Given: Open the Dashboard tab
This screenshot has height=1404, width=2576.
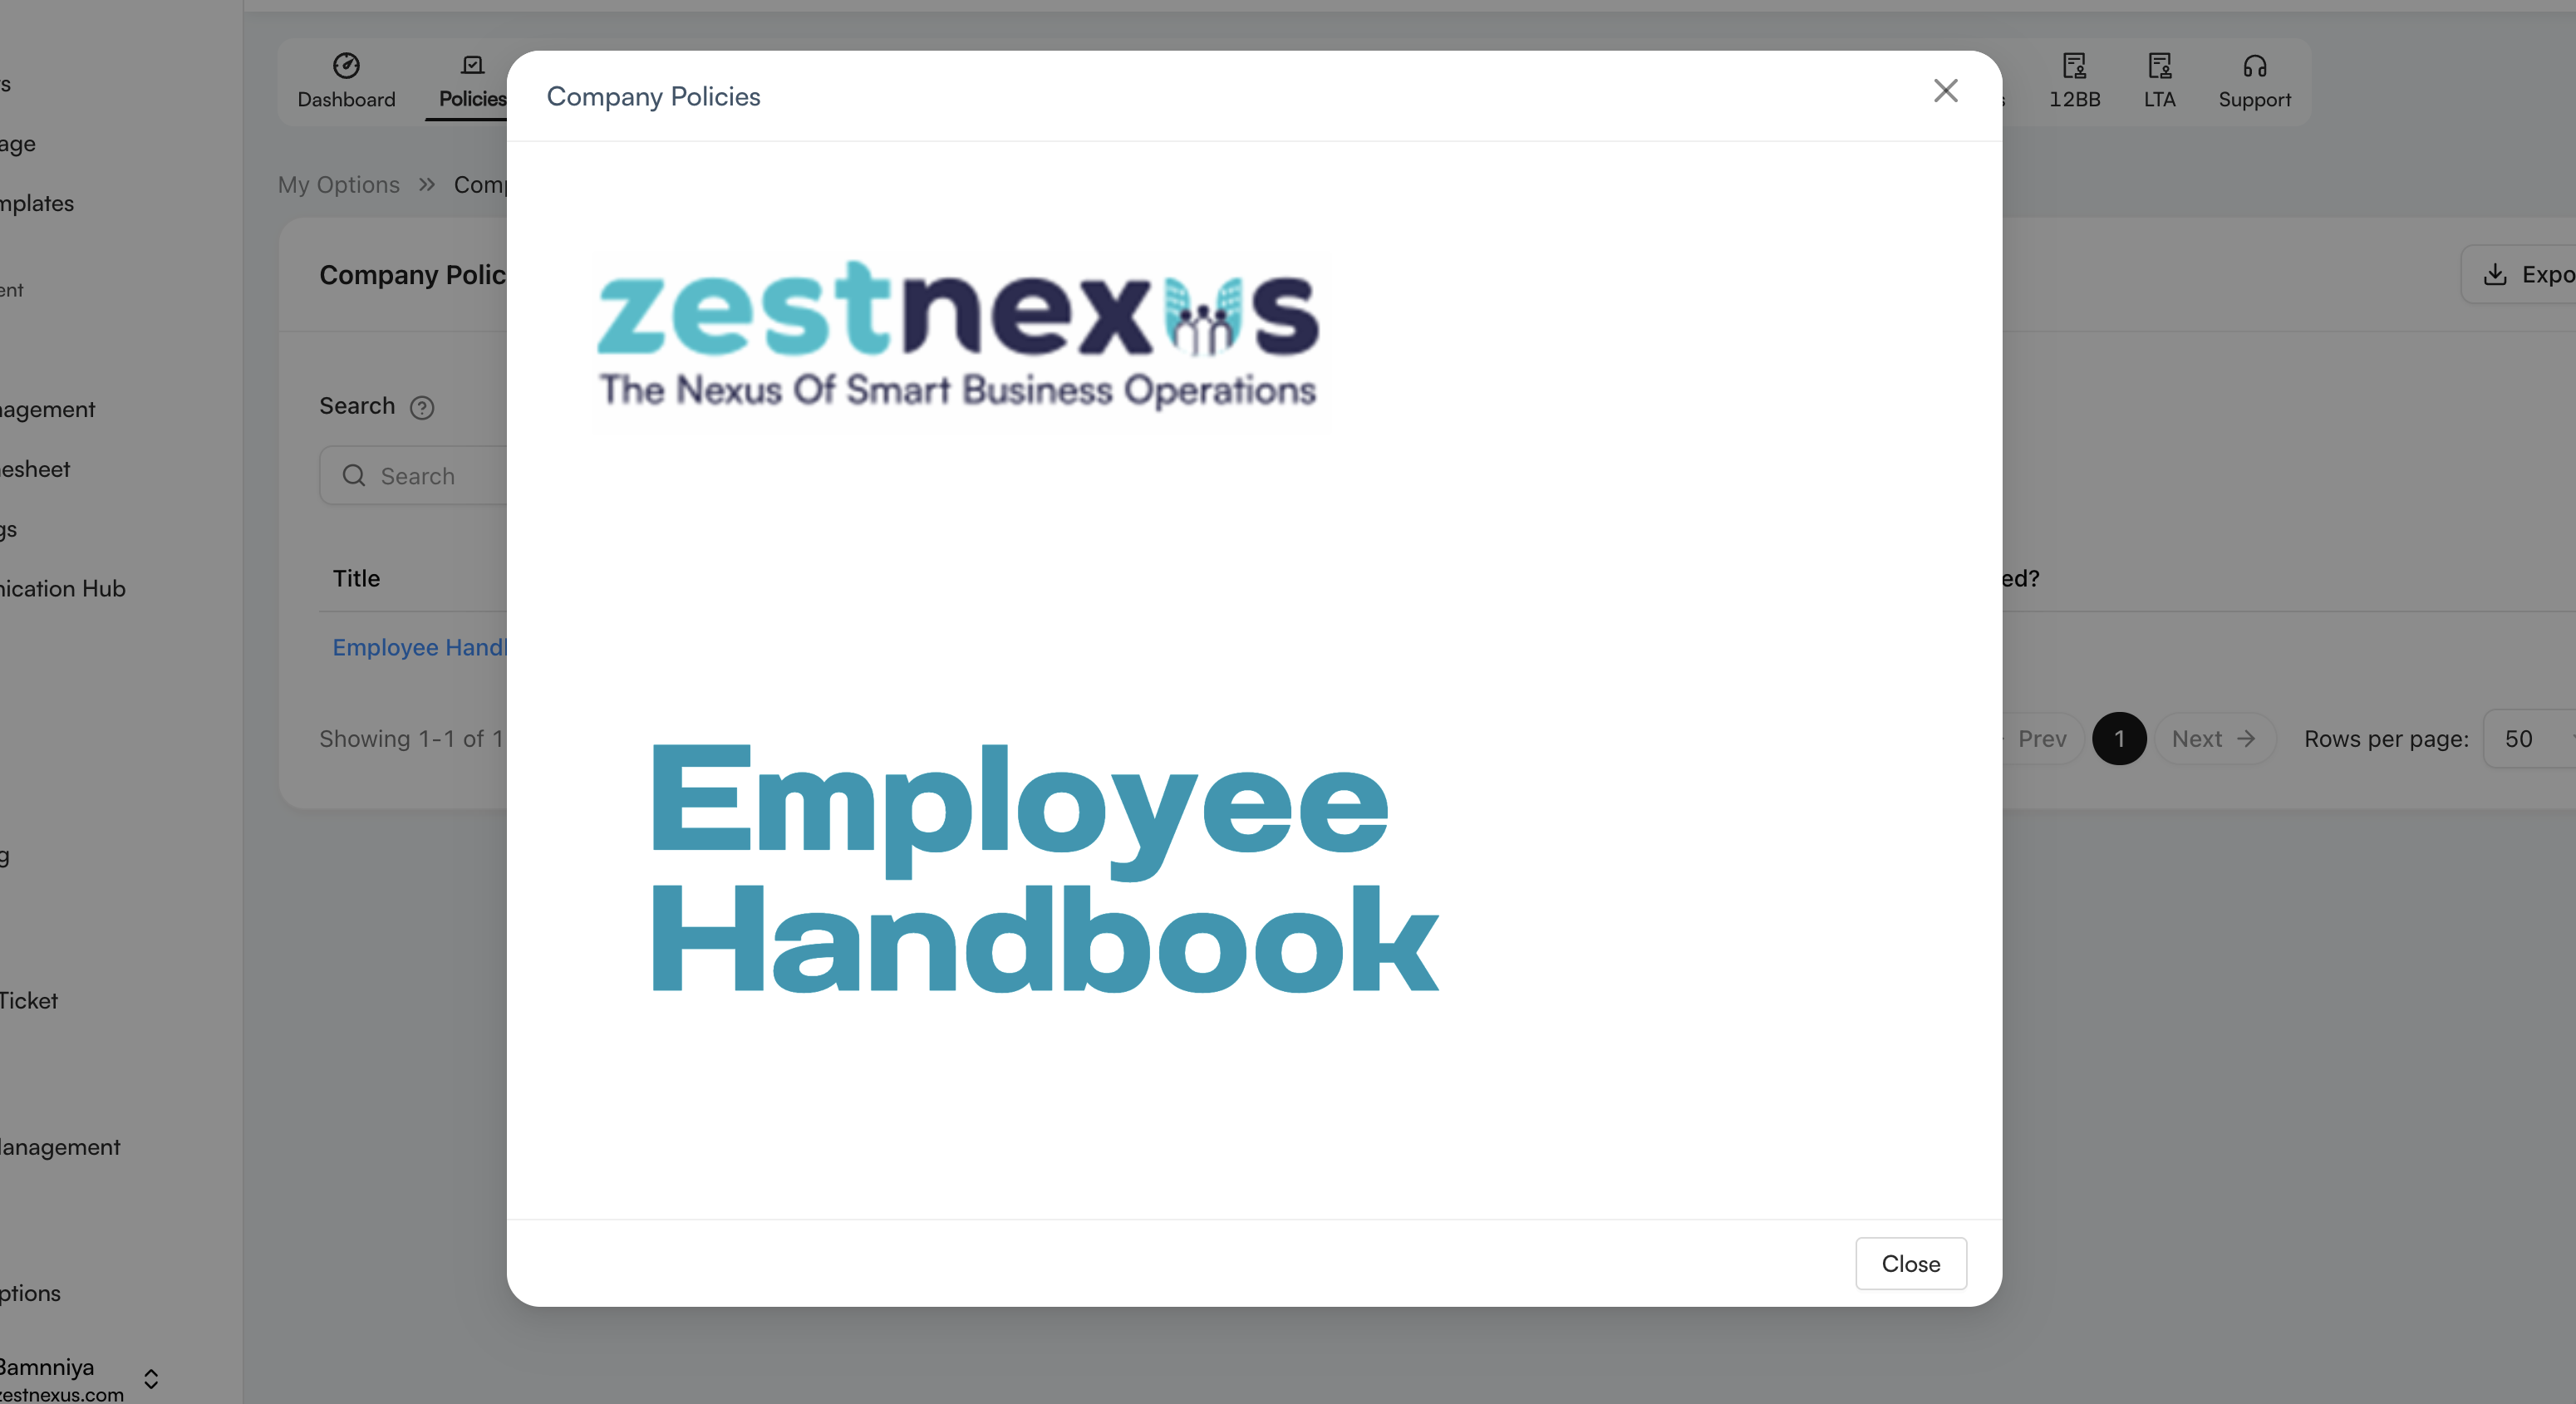Looking at the screenshot, I should [346, 81].
